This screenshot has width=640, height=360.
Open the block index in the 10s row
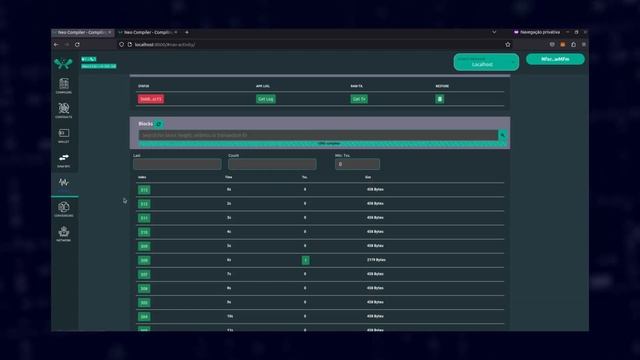[x=144, y=317]
